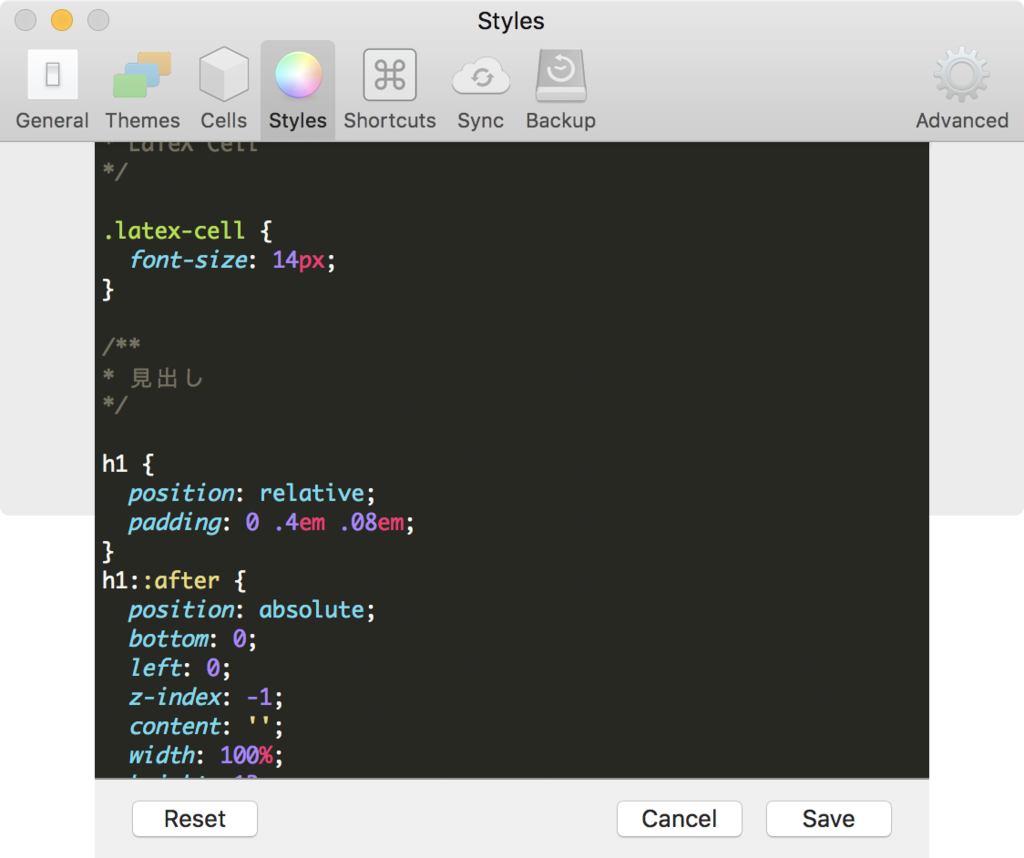This screenshot has width=1024, height=858.
Task: Select the Styles color wheel icon
Action: pyautogui.click(x=298, y=76)
